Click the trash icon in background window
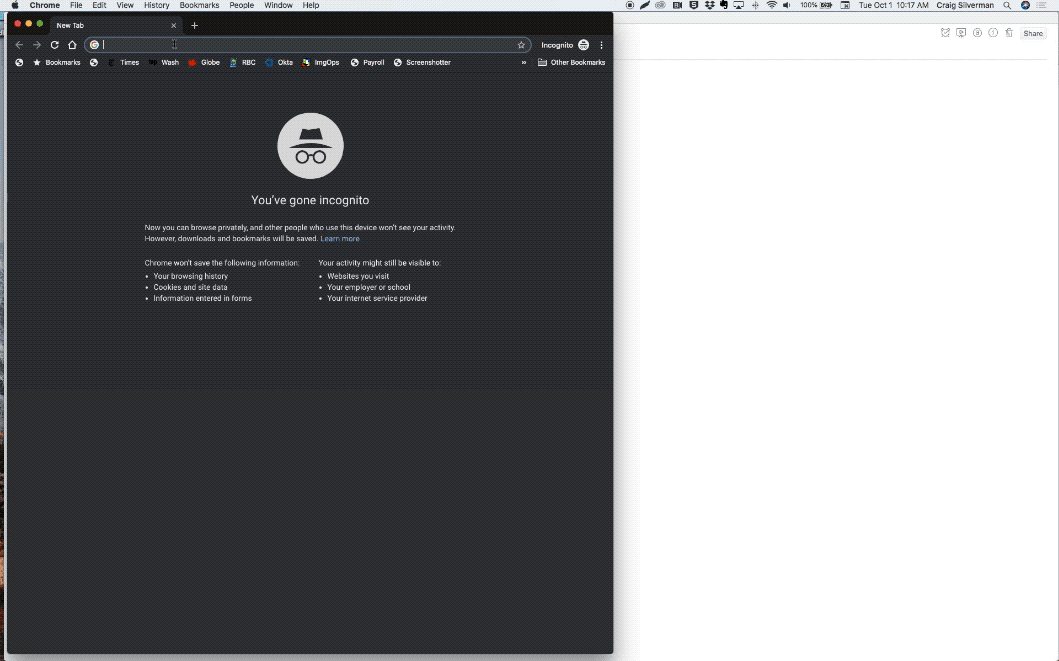1059x661 pixels. pos(1009,33)
